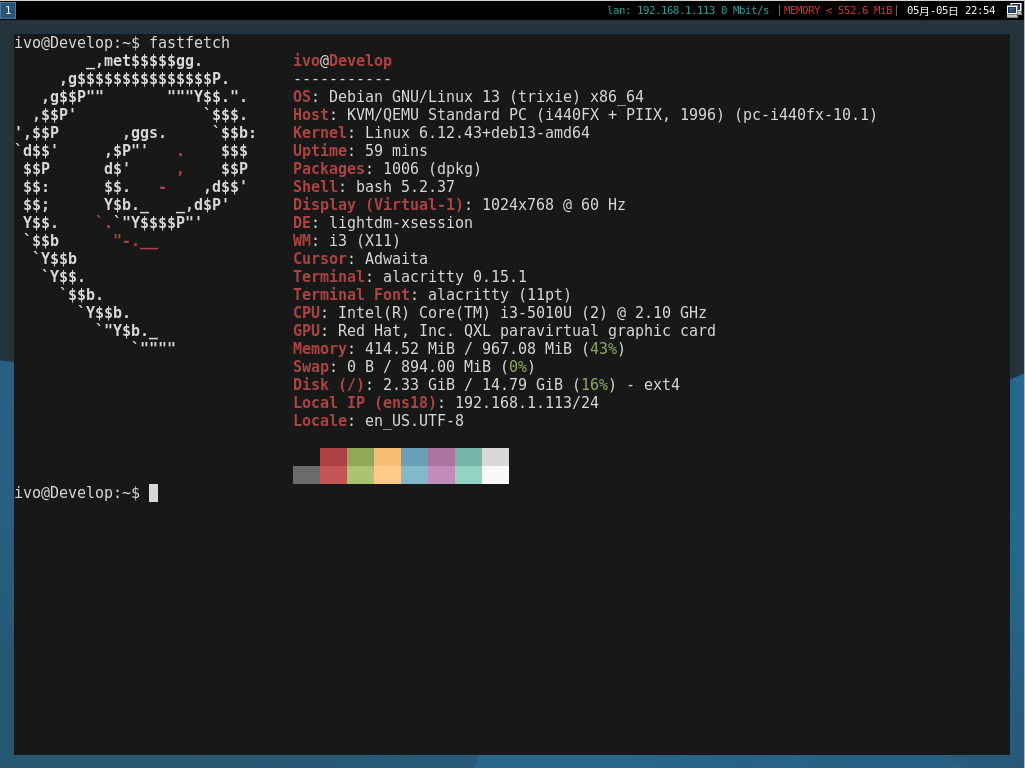Pick the white swatch in bottom row
1025x768 pixels.
point(496,475)
